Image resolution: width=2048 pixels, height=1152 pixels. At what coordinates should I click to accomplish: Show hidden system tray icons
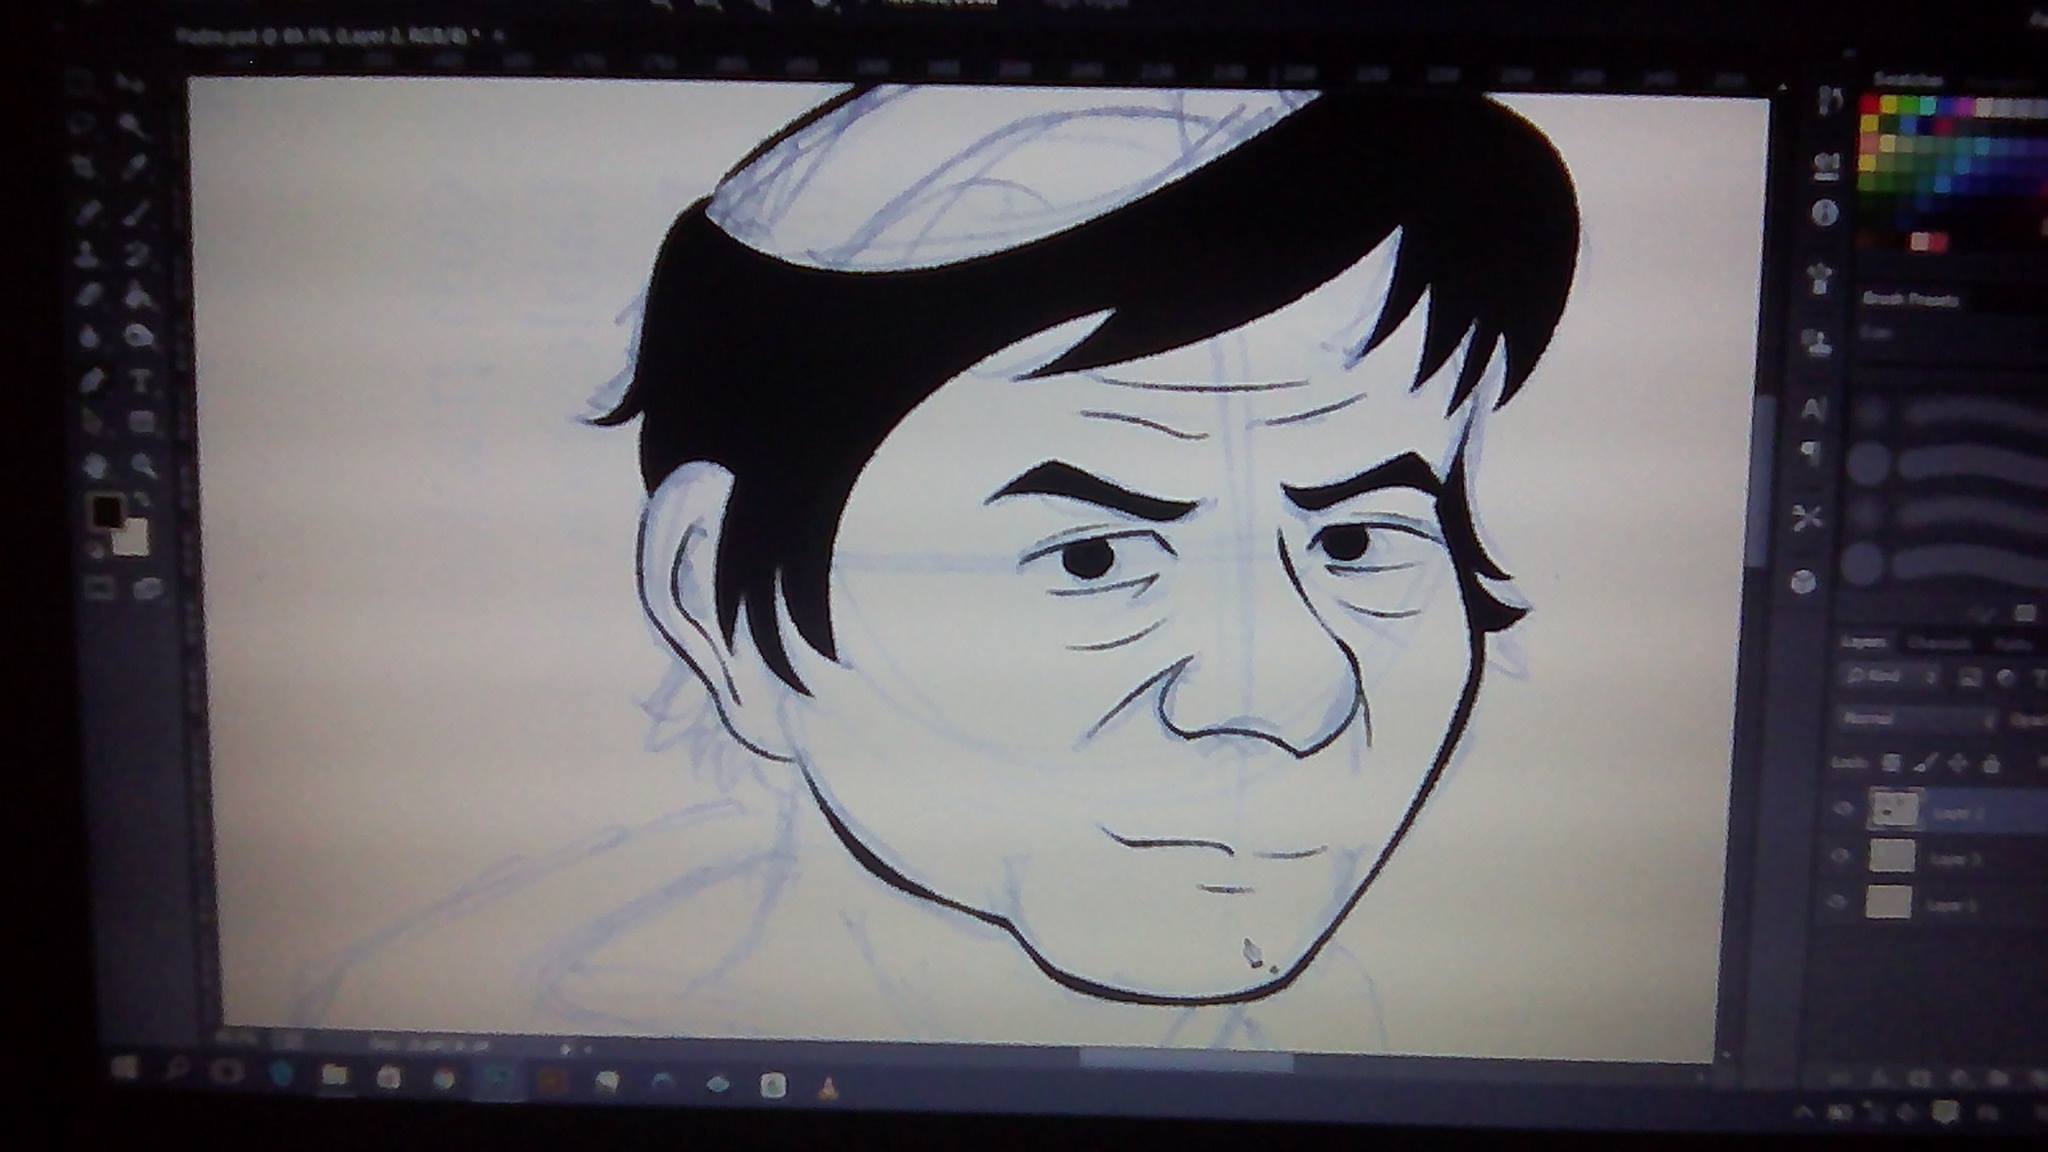pos(1803,1112)
